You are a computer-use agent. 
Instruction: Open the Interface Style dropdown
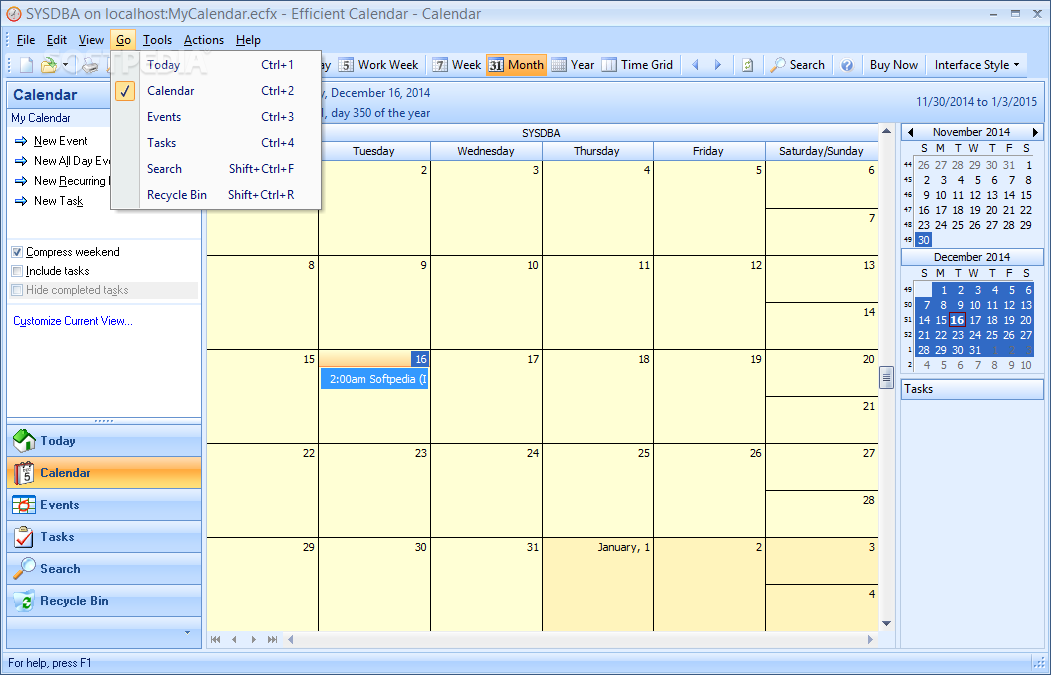click(x=977, y=65)
